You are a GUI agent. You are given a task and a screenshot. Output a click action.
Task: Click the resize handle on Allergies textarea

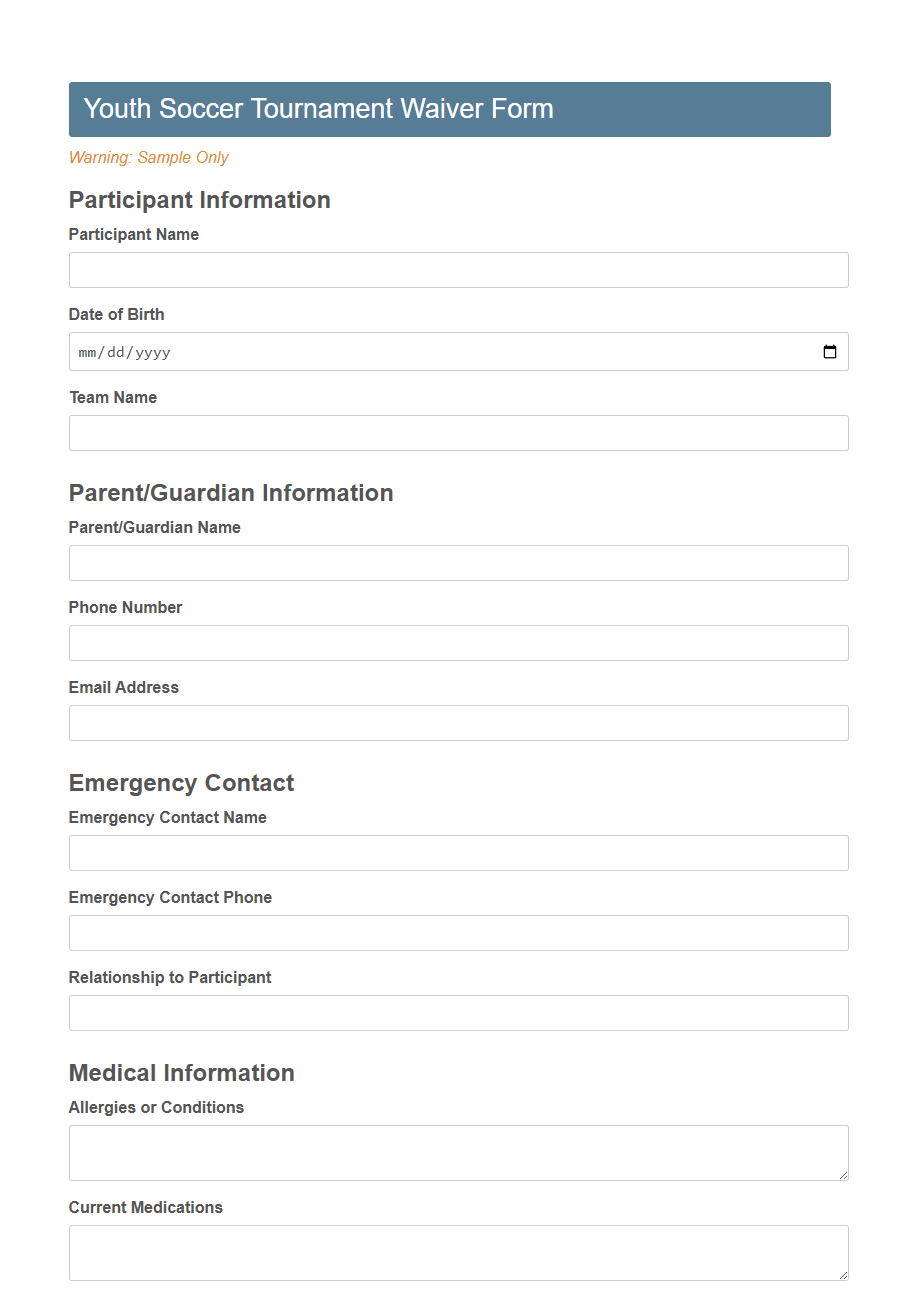coord(843,1176)
